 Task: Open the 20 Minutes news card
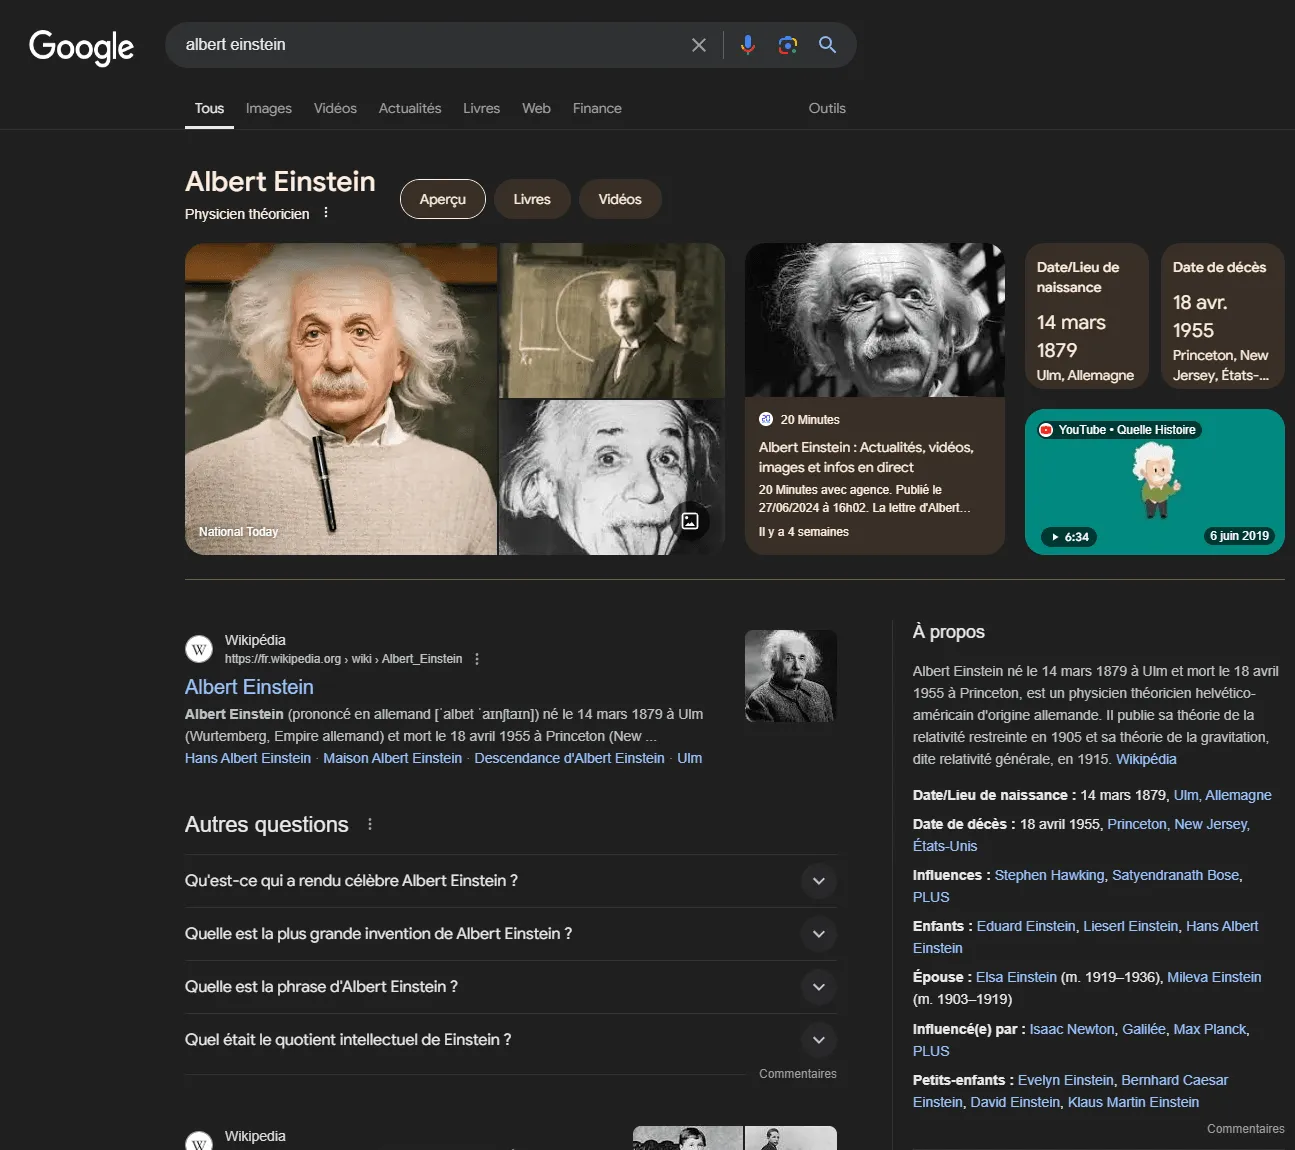(875, 399)
